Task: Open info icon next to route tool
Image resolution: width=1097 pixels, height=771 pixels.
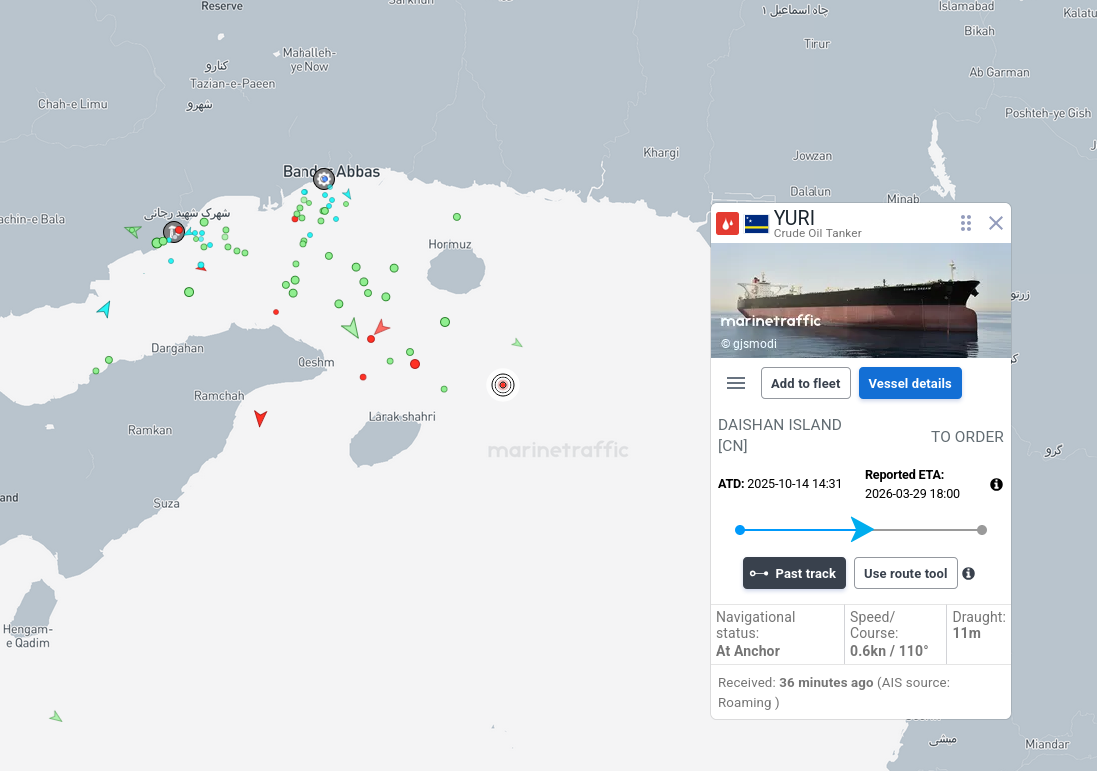Action: click(x=968, y=573)
